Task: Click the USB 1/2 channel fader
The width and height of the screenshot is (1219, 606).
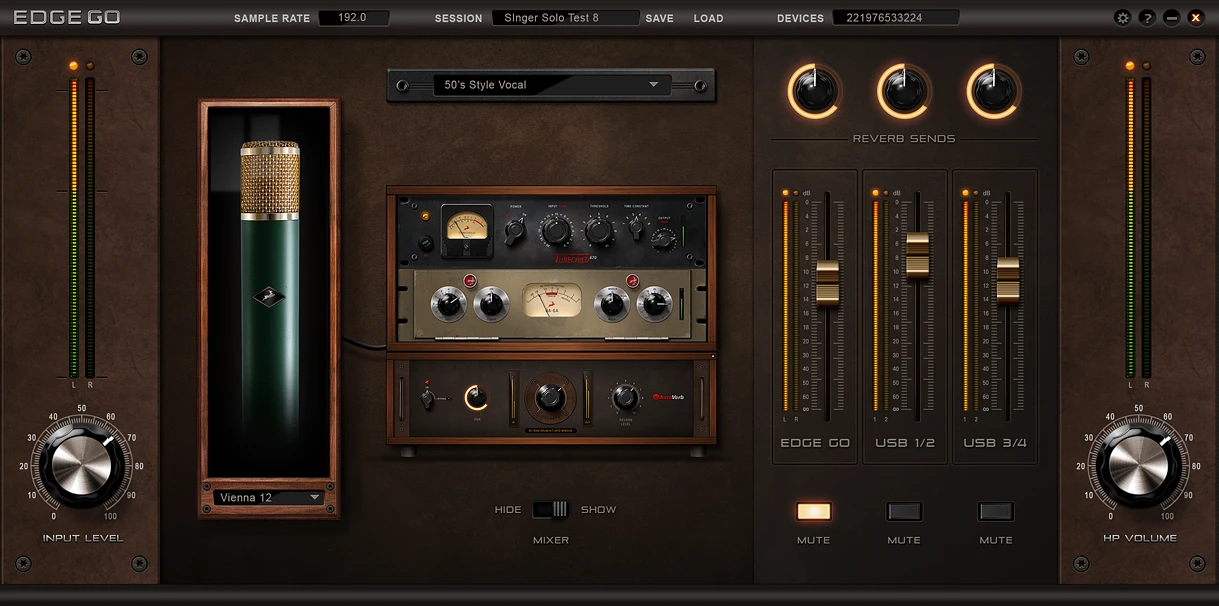Action: [917, 253]
